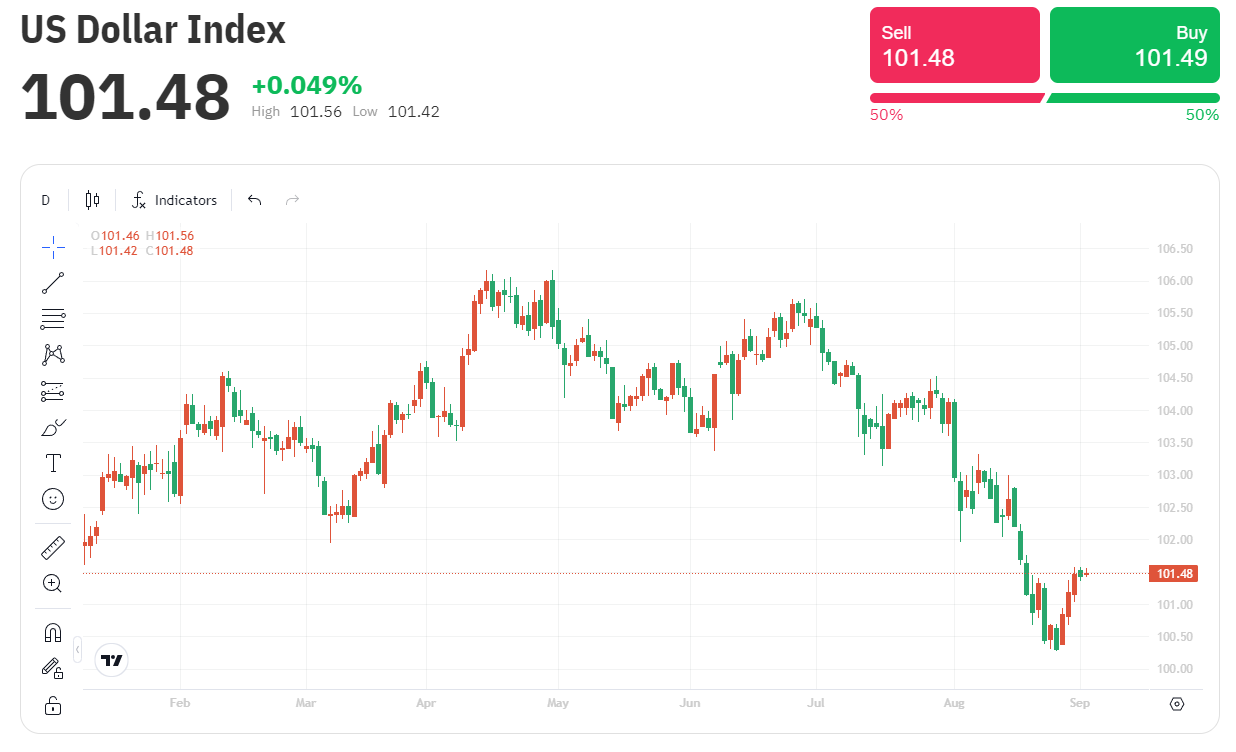Screen dimensions: 1236x752
Task: Toggle the lock all drawings padlock
Action: 53,705
